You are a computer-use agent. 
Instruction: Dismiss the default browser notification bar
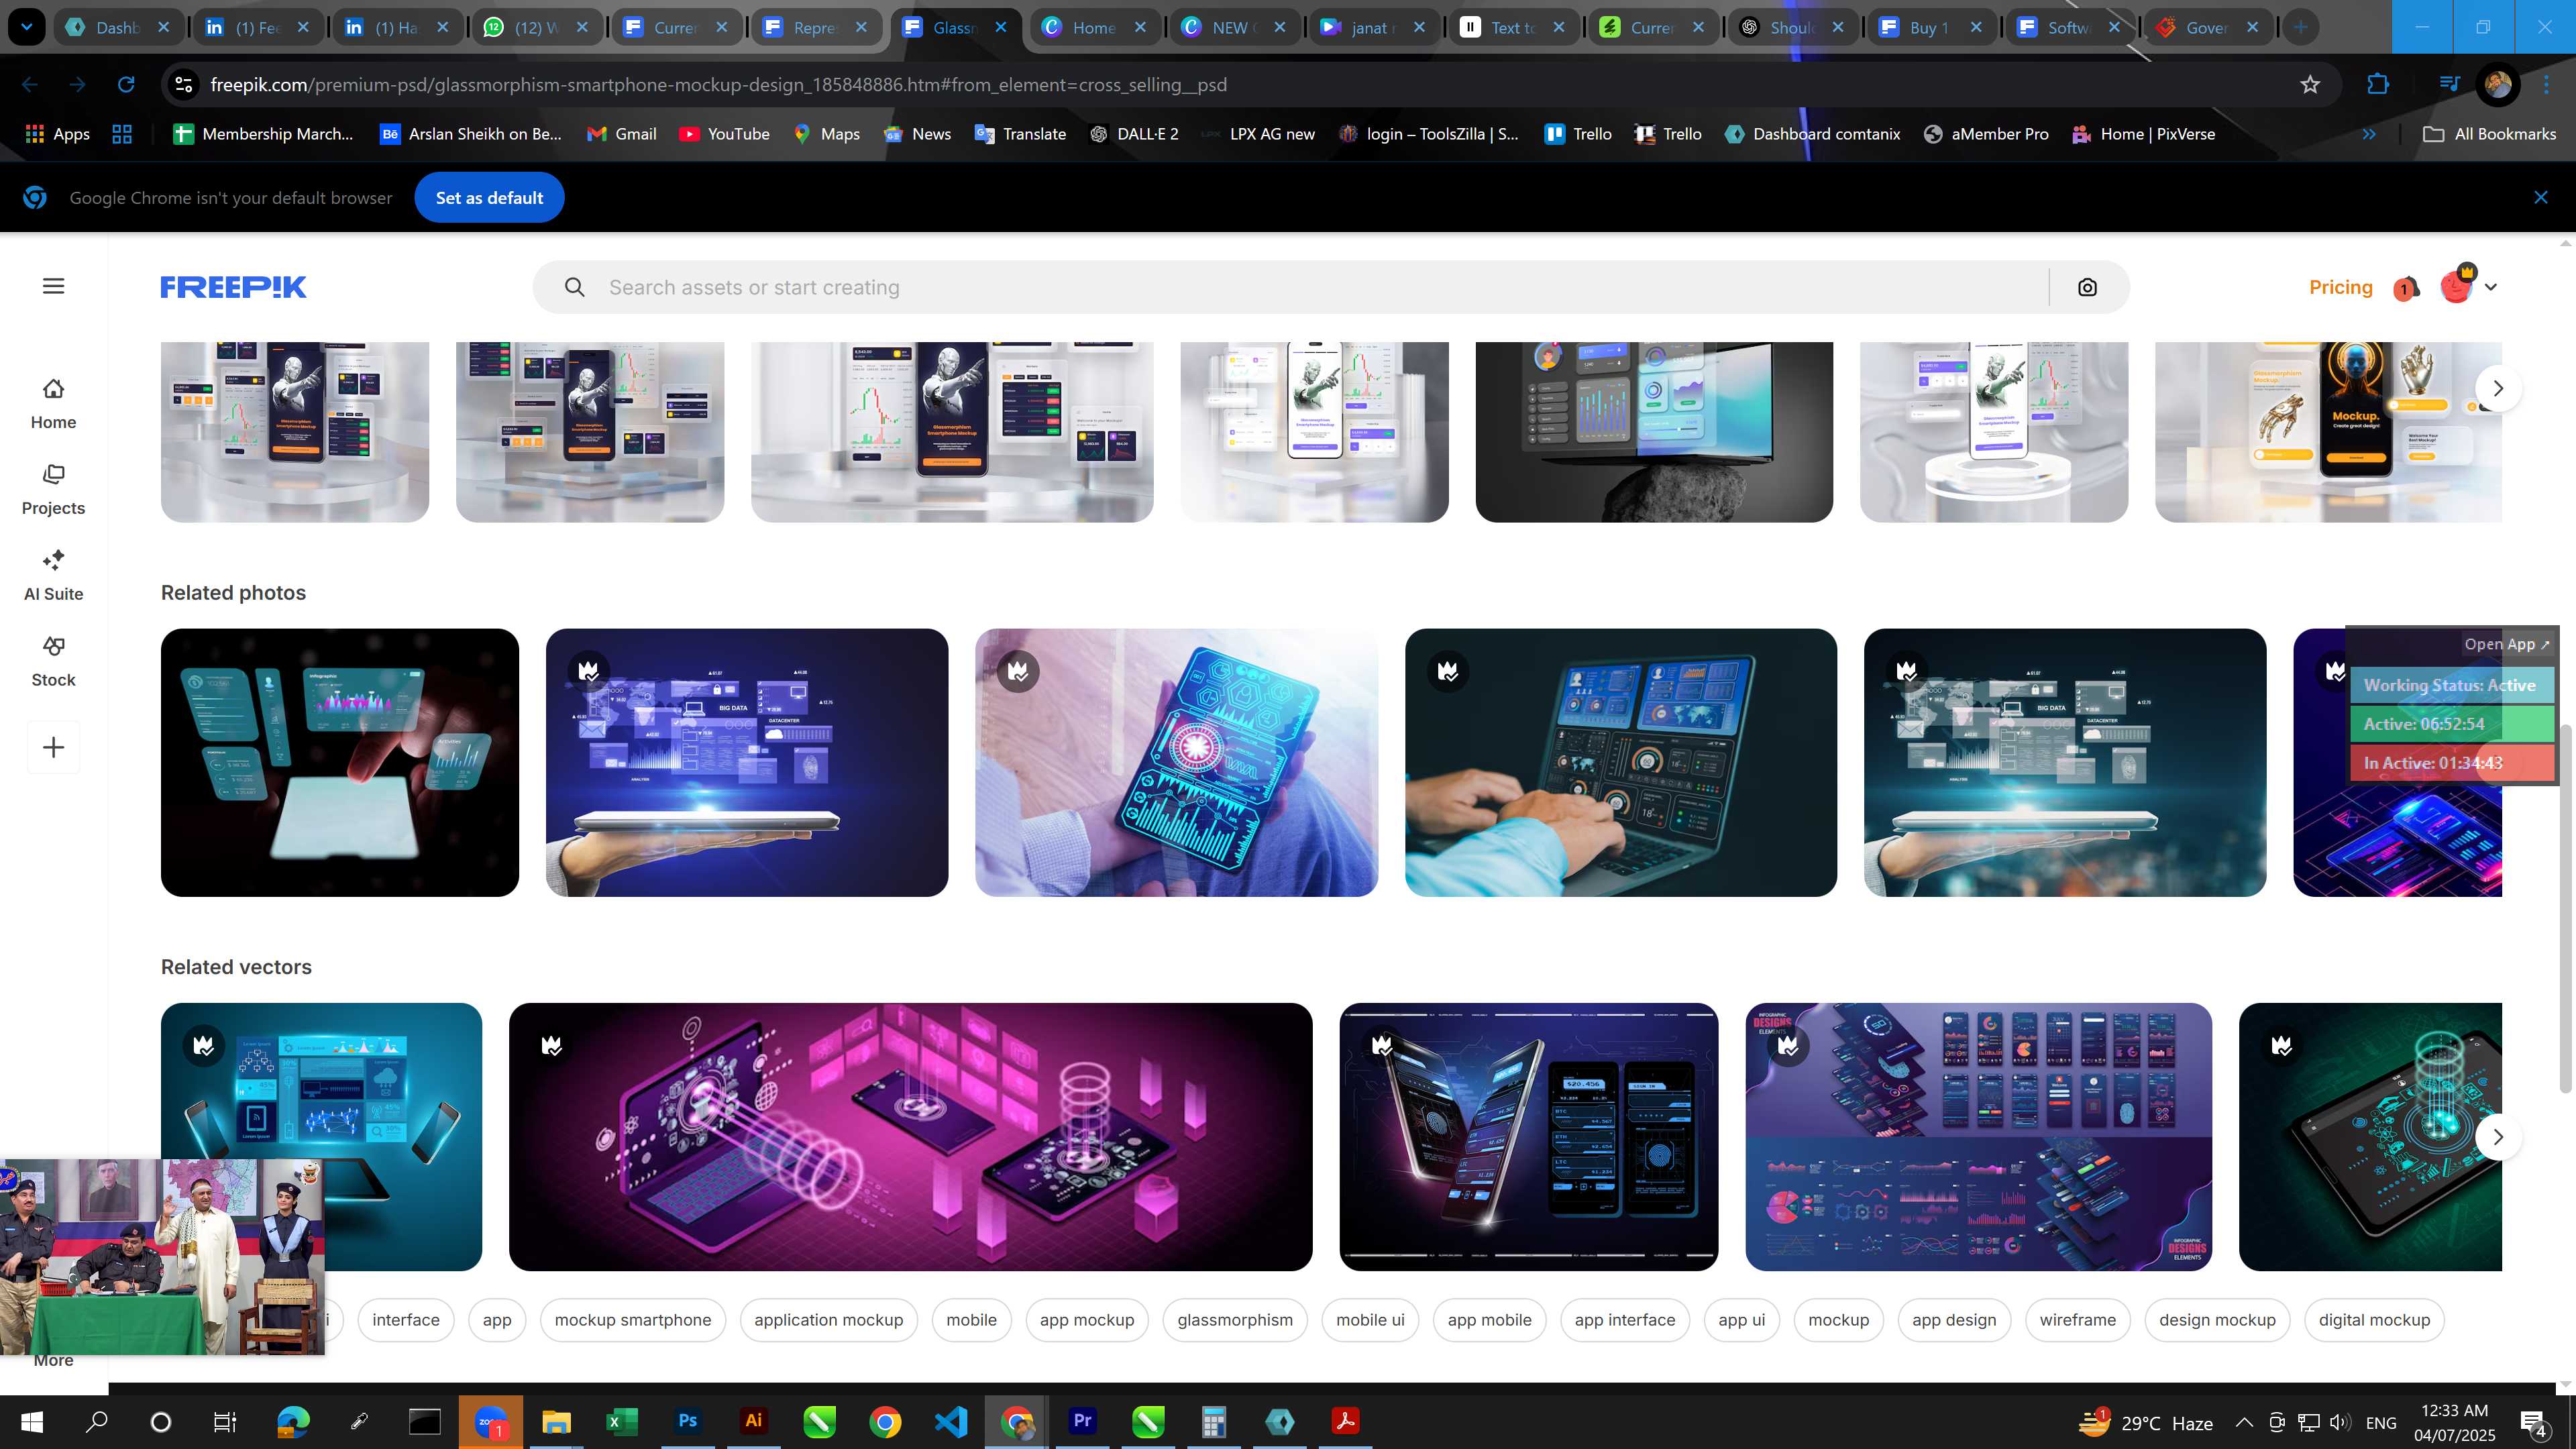[x=2540, y=198]
